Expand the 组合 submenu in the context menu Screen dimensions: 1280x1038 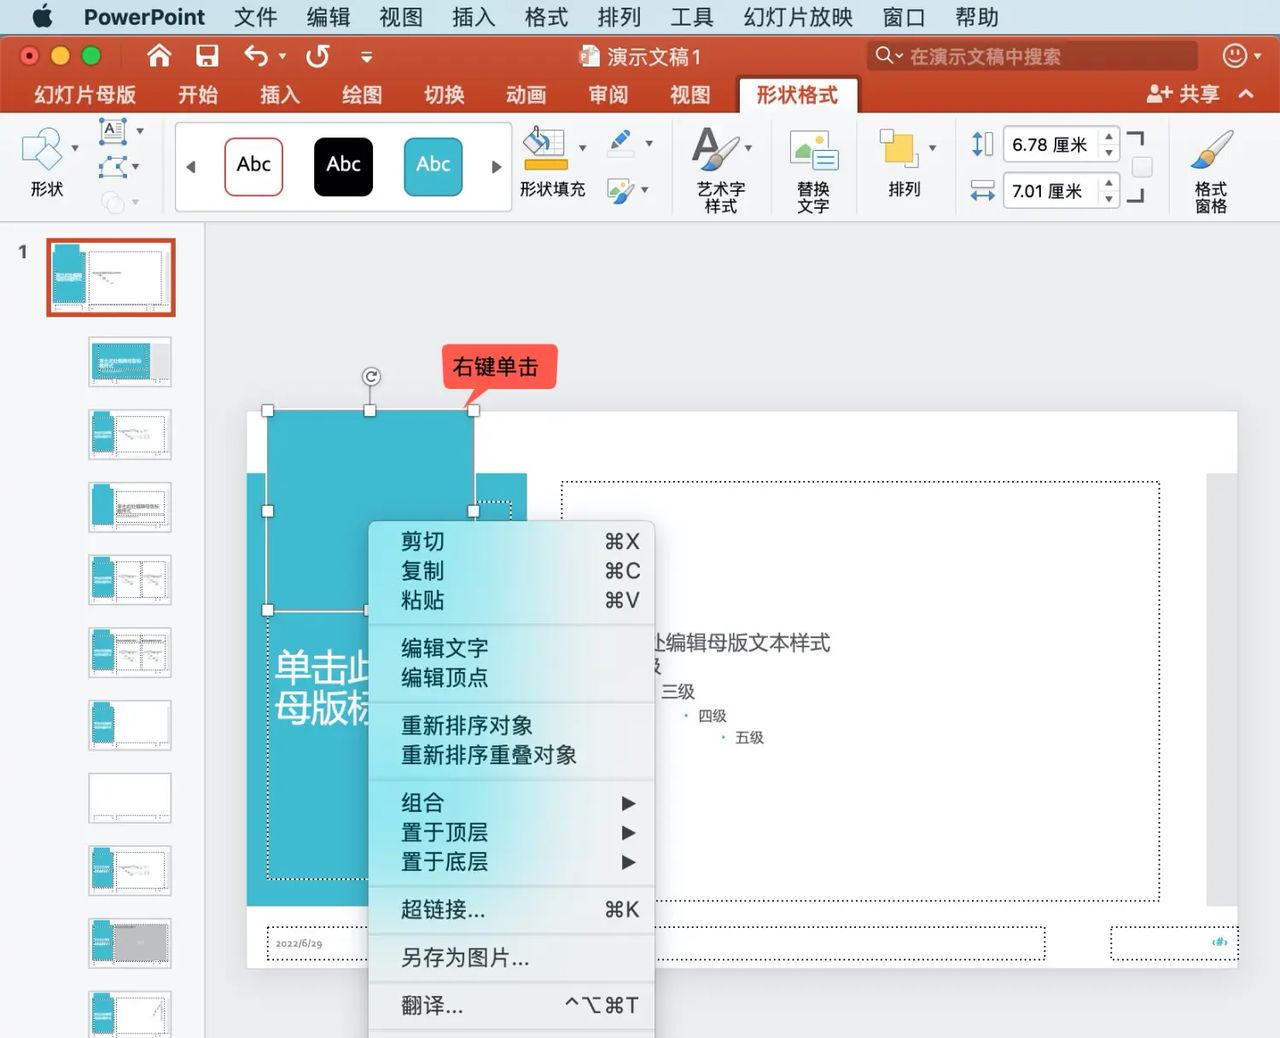[628, 803]
